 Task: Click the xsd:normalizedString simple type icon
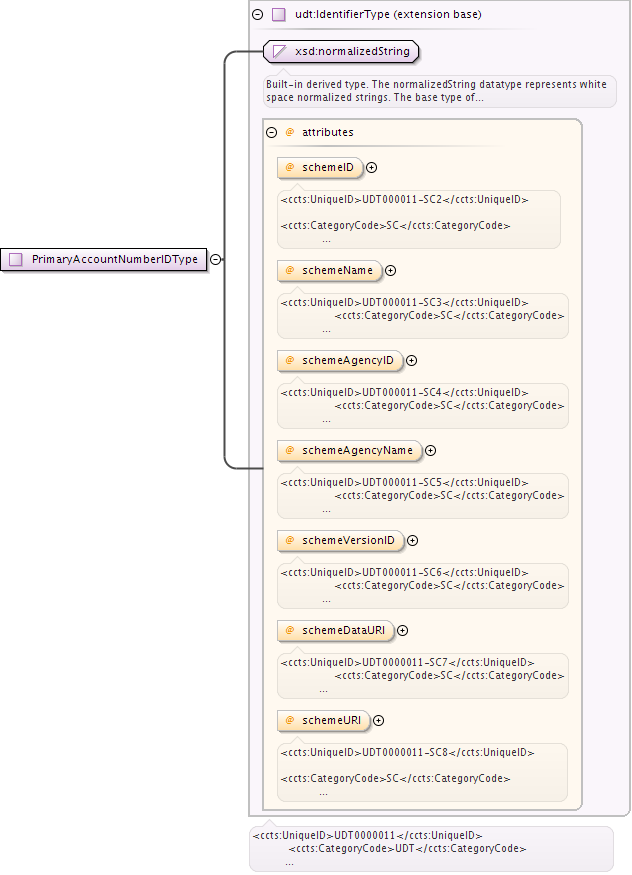[x=279, y=52]
